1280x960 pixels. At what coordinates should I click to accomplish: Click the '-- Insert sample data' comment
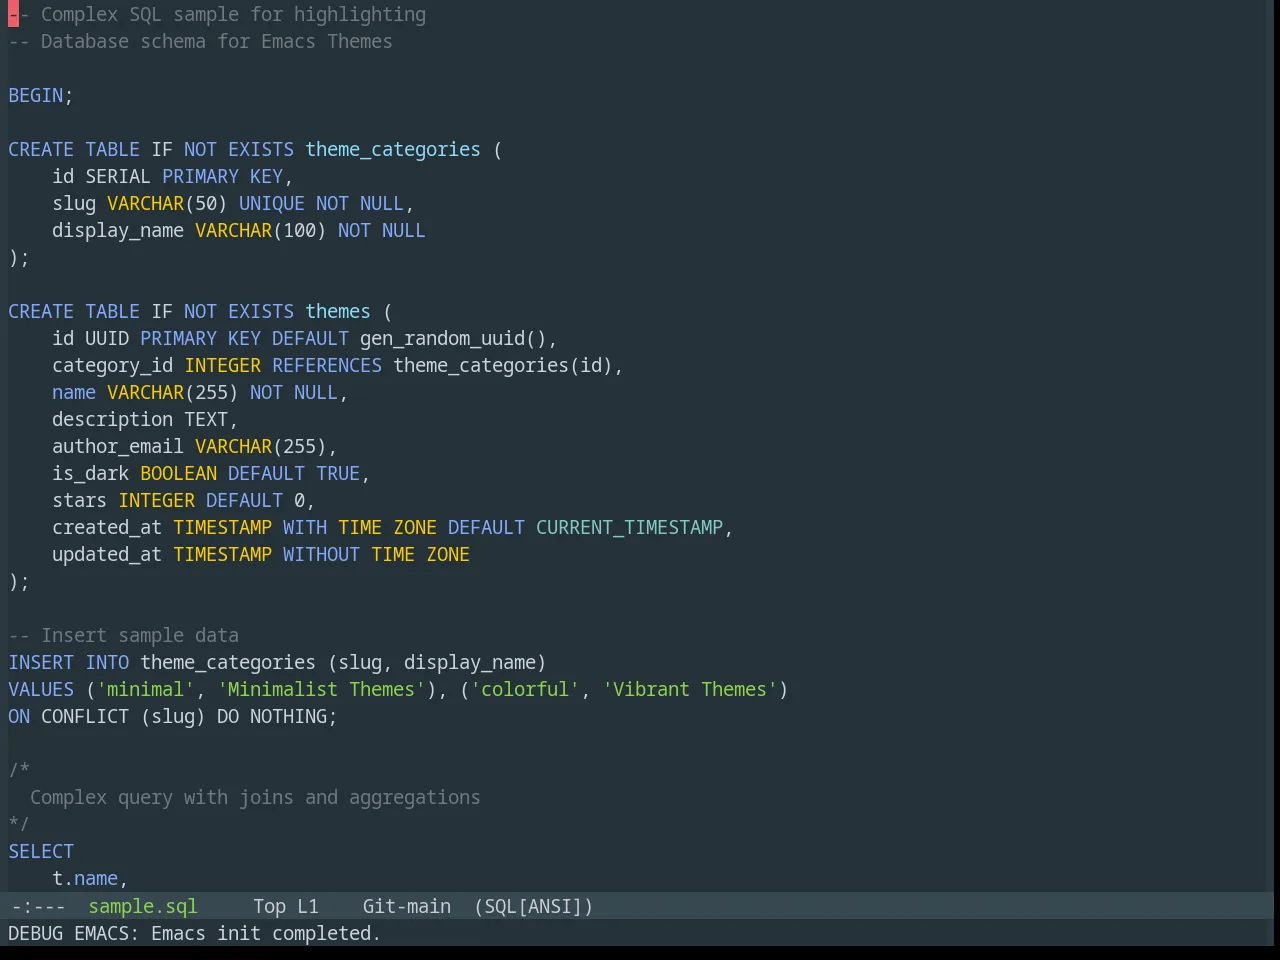[x=124, y=635]
